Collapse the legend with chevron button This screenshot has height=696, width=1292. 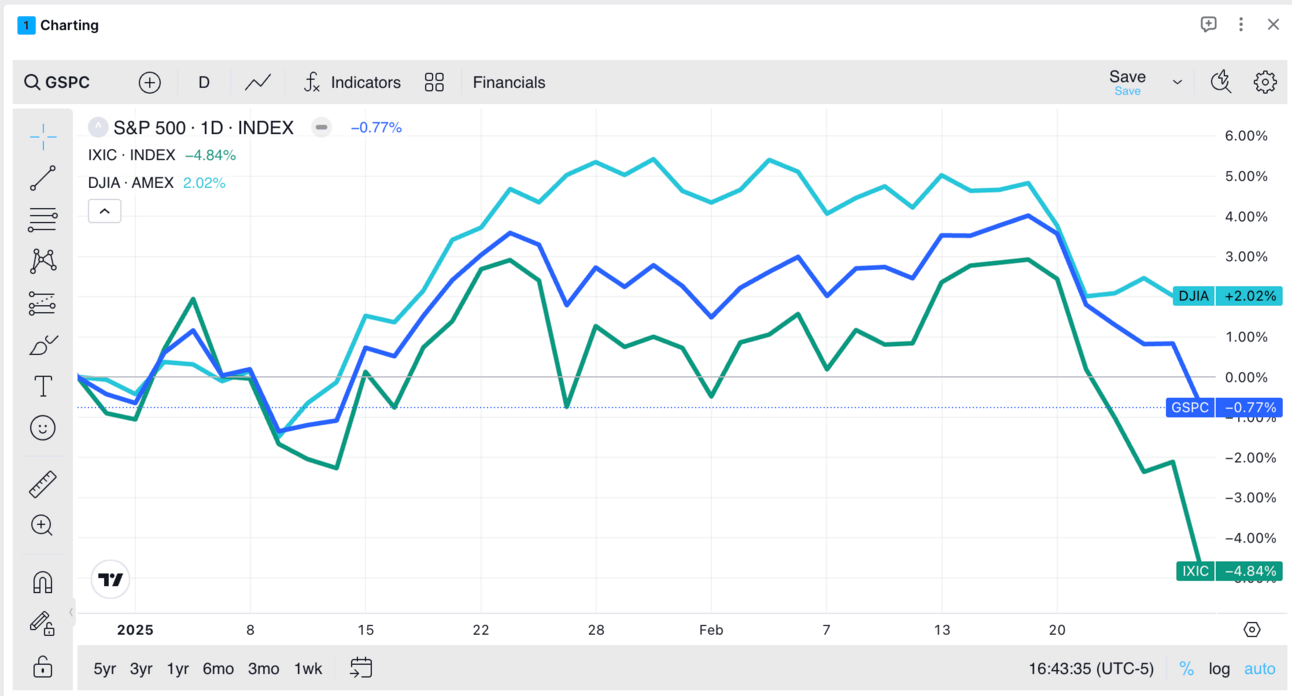point(105,211)
